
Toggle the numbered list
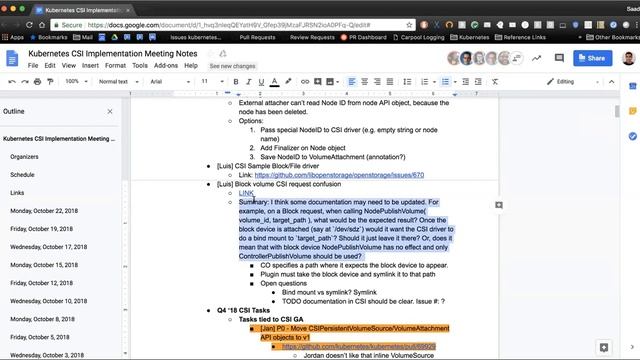click(424, 82)
